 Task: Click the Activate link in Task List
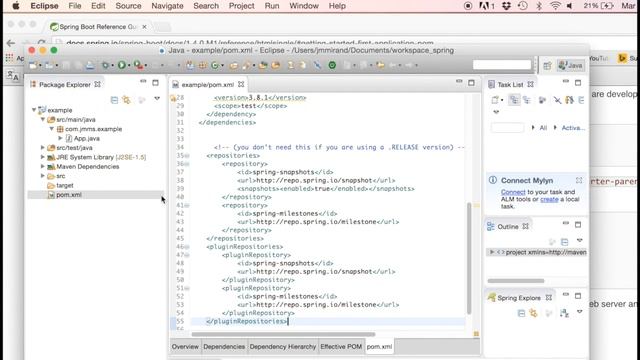(x=573, y=128)
